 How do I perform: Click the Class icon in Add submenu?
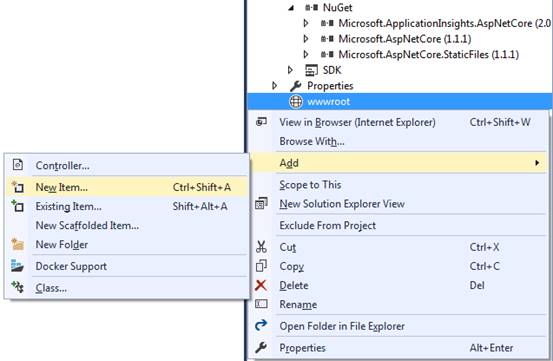[x=17, y=287]
